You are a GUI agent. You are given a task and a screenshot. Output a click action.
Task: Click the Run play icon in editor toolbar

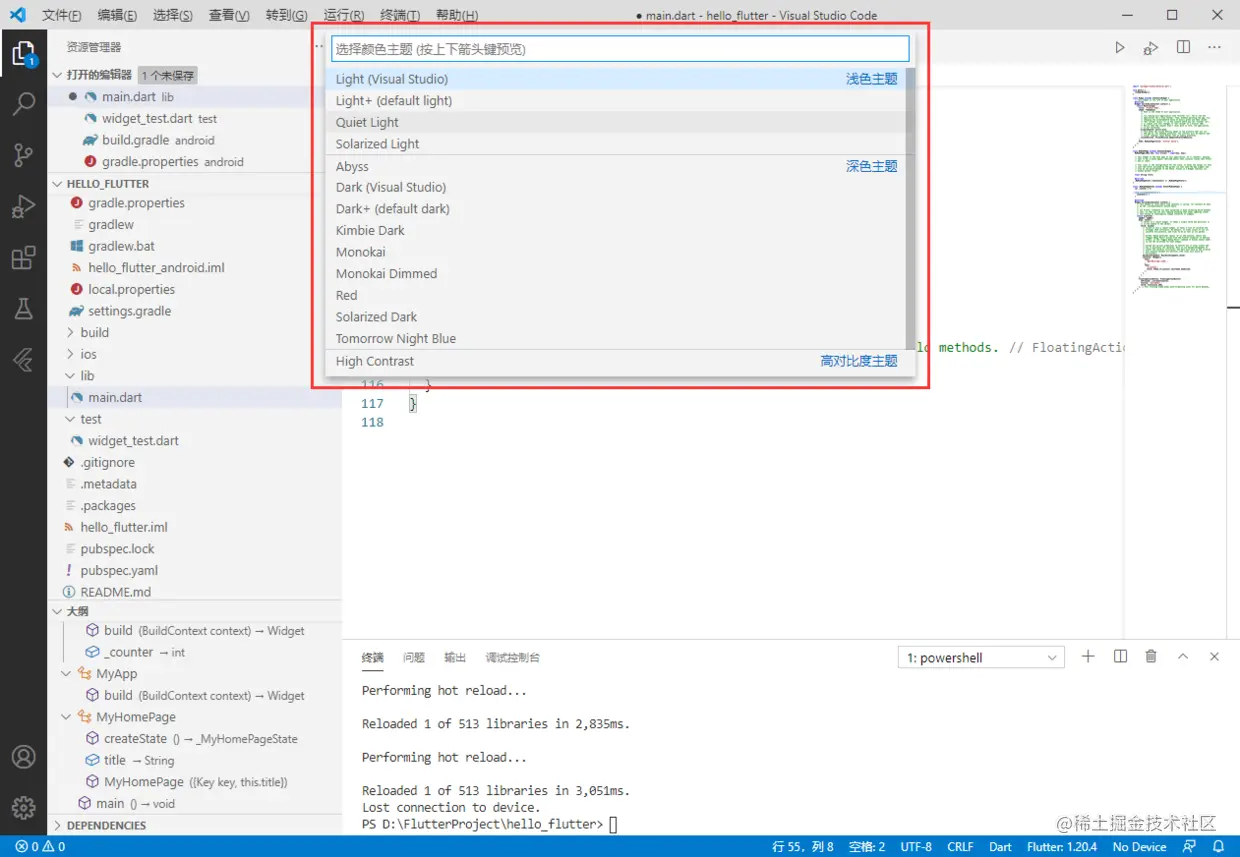tap(1120, 47)
